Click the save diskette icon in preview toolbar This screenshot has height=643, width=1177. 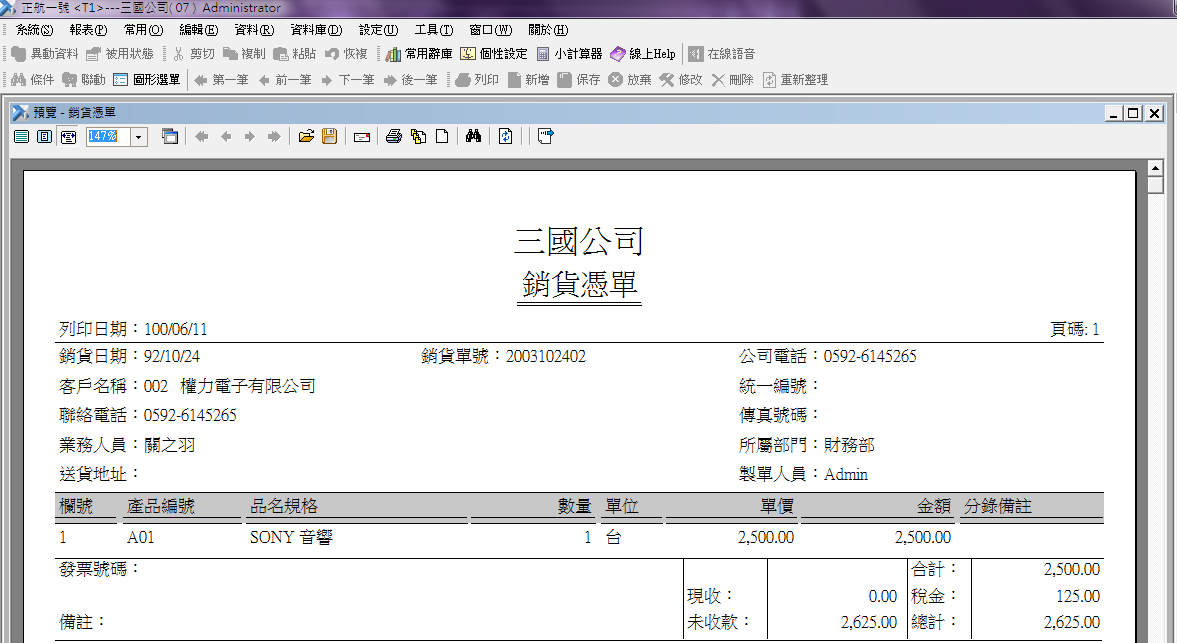tap(329, 137)
